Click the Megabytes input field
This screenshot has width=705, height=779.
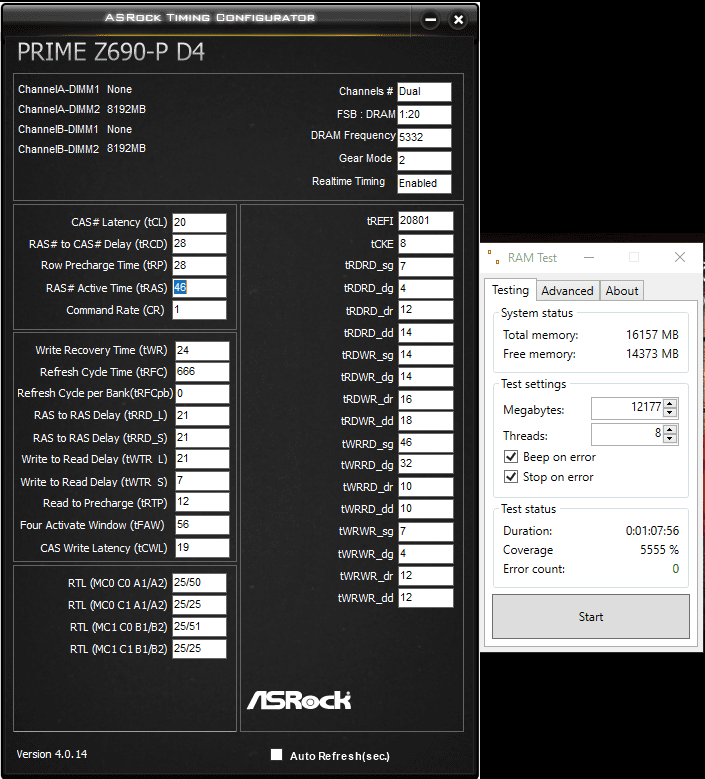627,408
